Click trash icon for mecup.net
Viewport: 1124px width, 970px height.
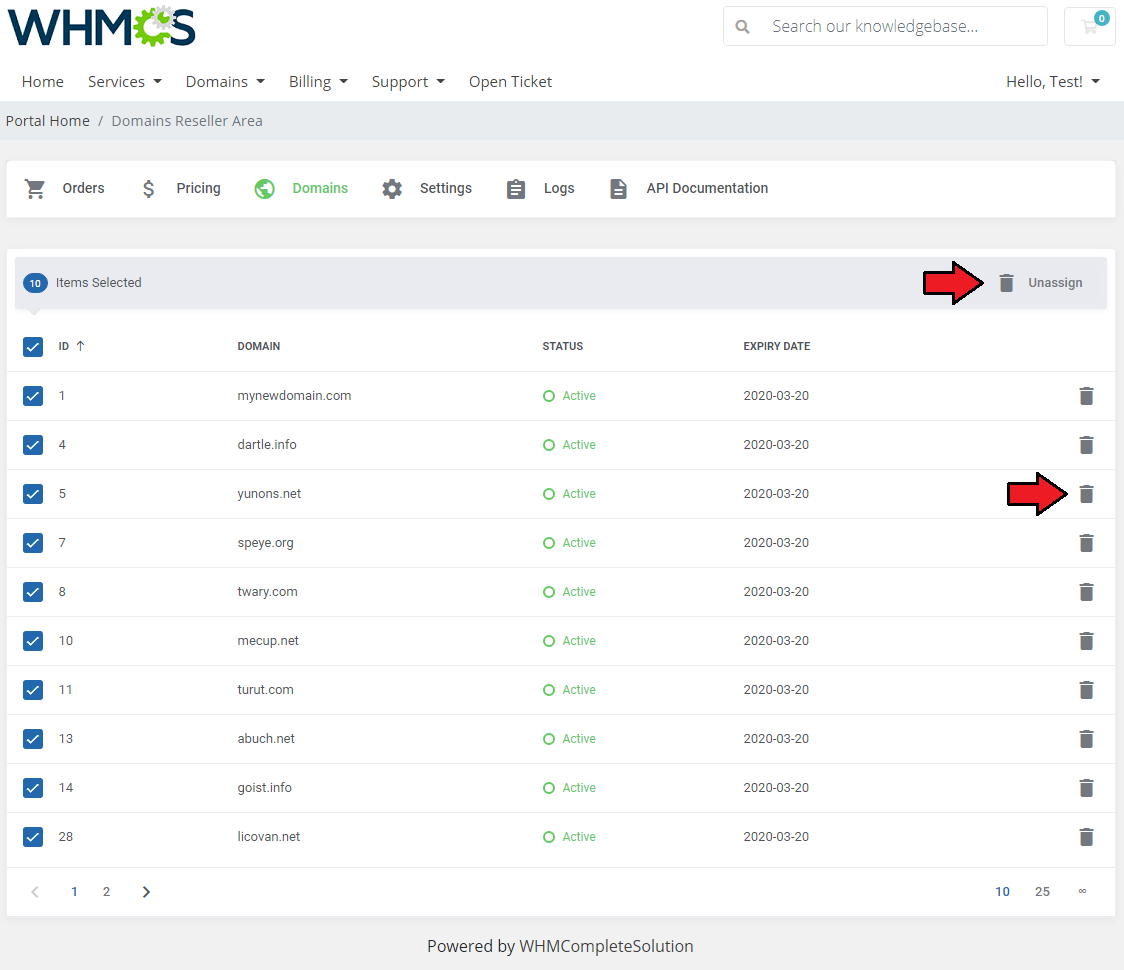tap(1087, 641)
